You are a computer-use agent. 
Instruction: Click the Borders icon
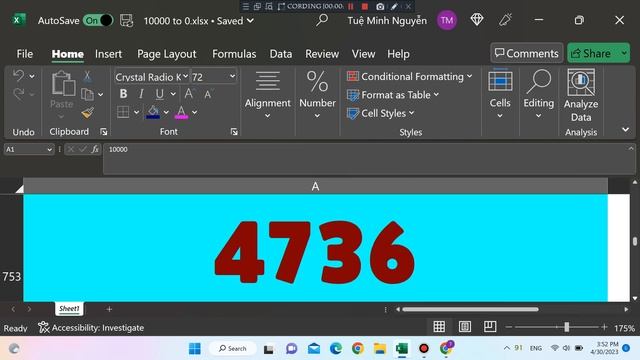click(x=123, y=112)
